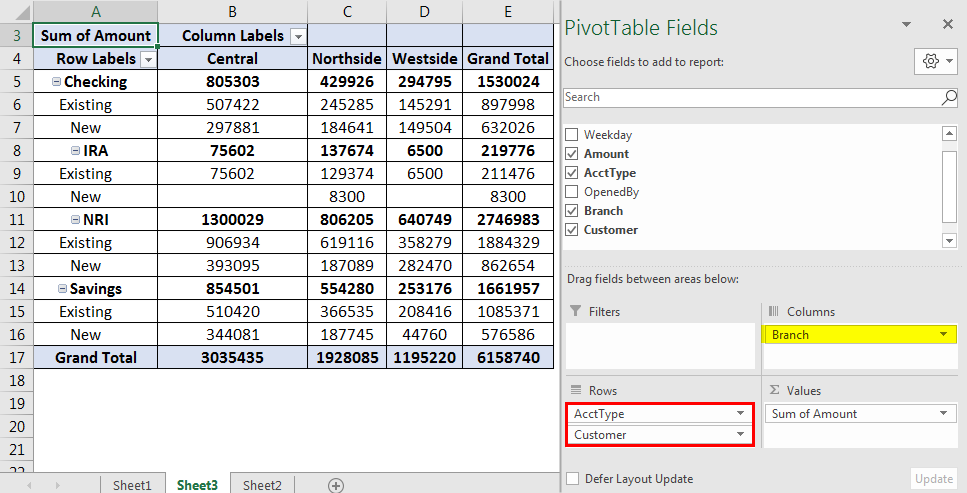Open the Column Labels filter dropdown
The height and width of the screenshot is (493, 967).
point(297,36)
